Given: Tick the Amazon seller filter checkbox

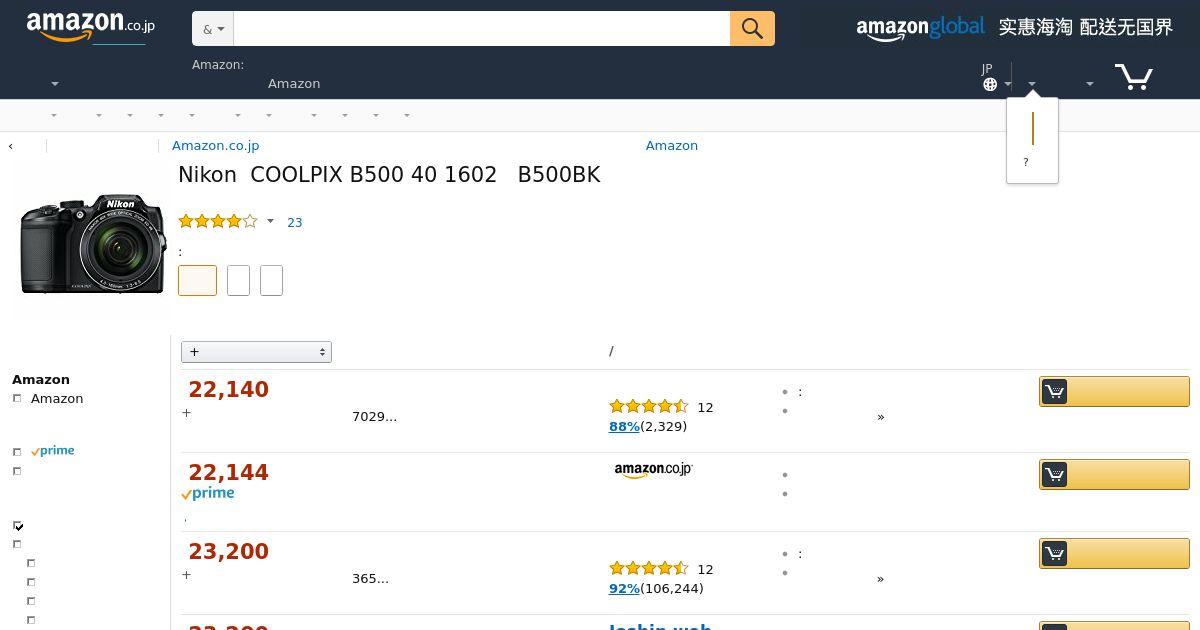Looking at the screenshot, I should [17, 399].
